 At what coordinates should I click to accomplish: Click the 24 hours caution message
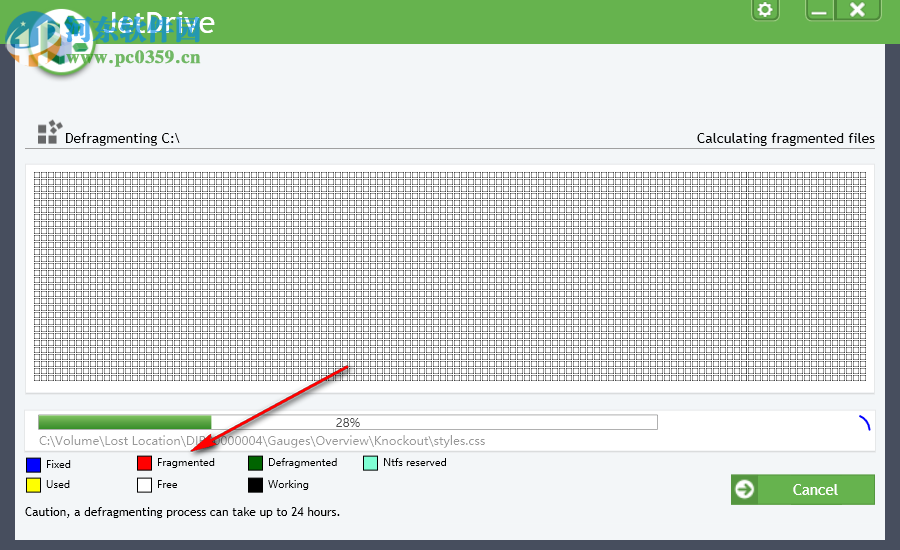coord(183,512)
